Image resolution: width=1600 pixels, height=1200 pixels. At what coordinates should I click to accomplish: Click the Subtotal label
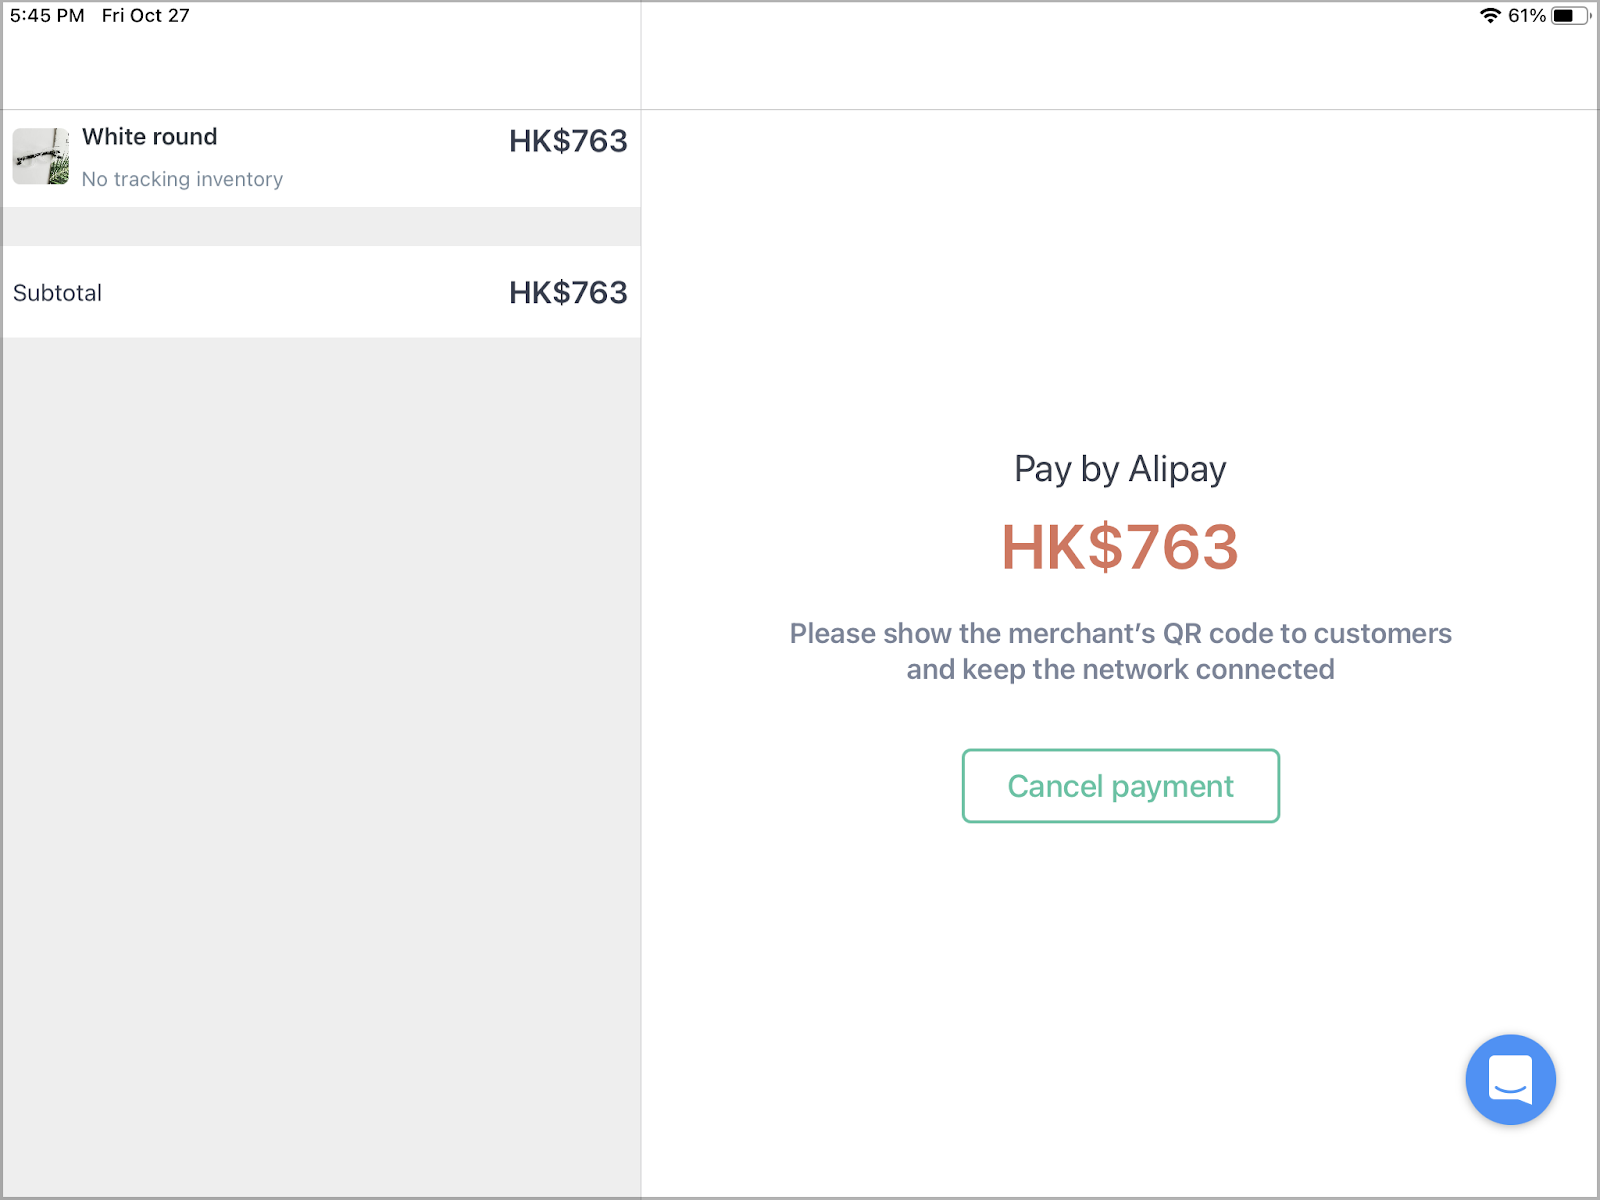(x=57, y=293)
